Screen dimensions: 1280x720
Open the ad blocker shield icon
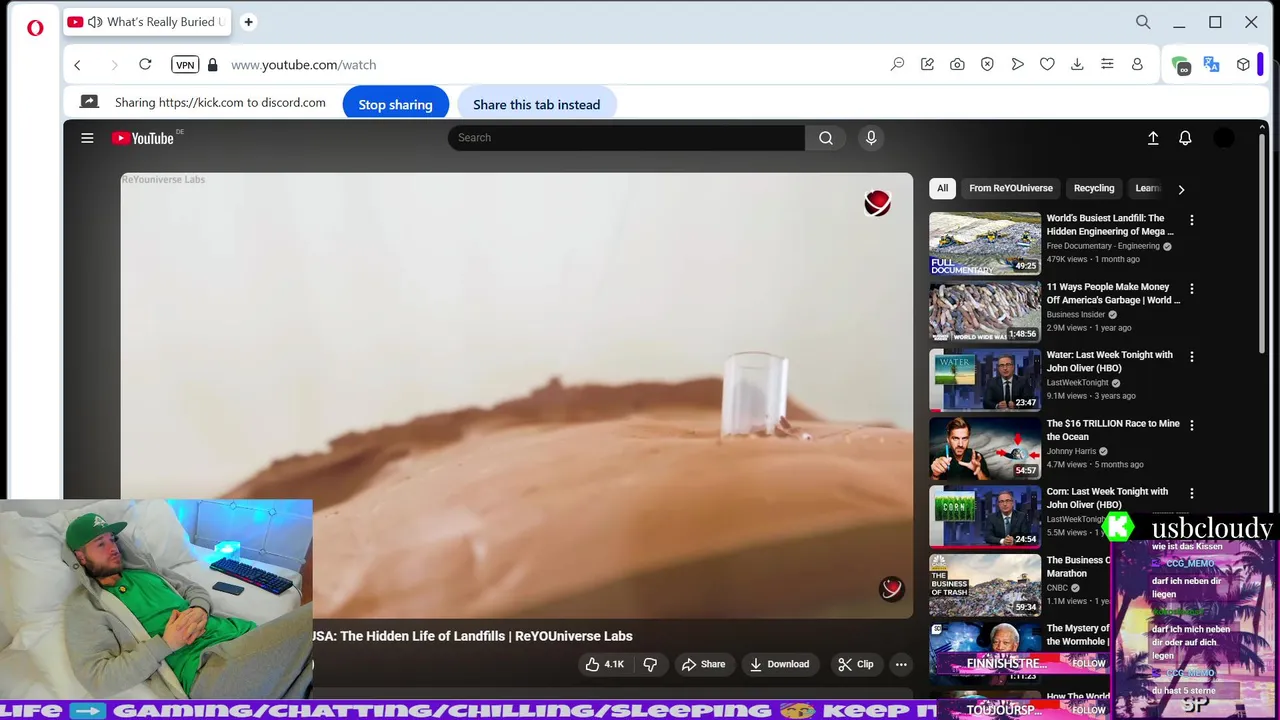click(x=987, y=64)
